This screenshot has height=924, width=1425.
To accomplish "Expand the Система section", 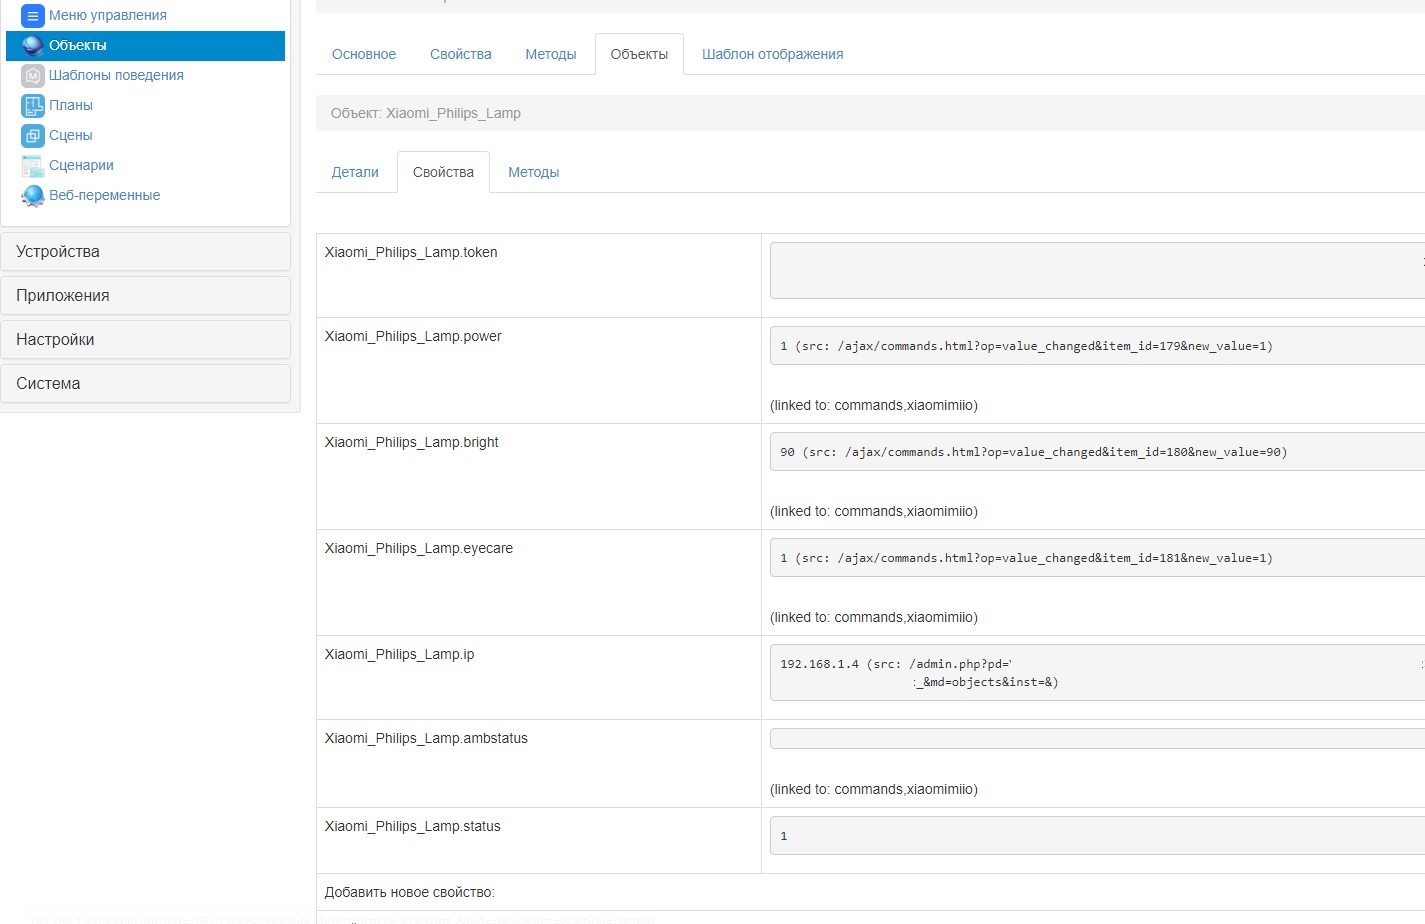I will [146, 384].
